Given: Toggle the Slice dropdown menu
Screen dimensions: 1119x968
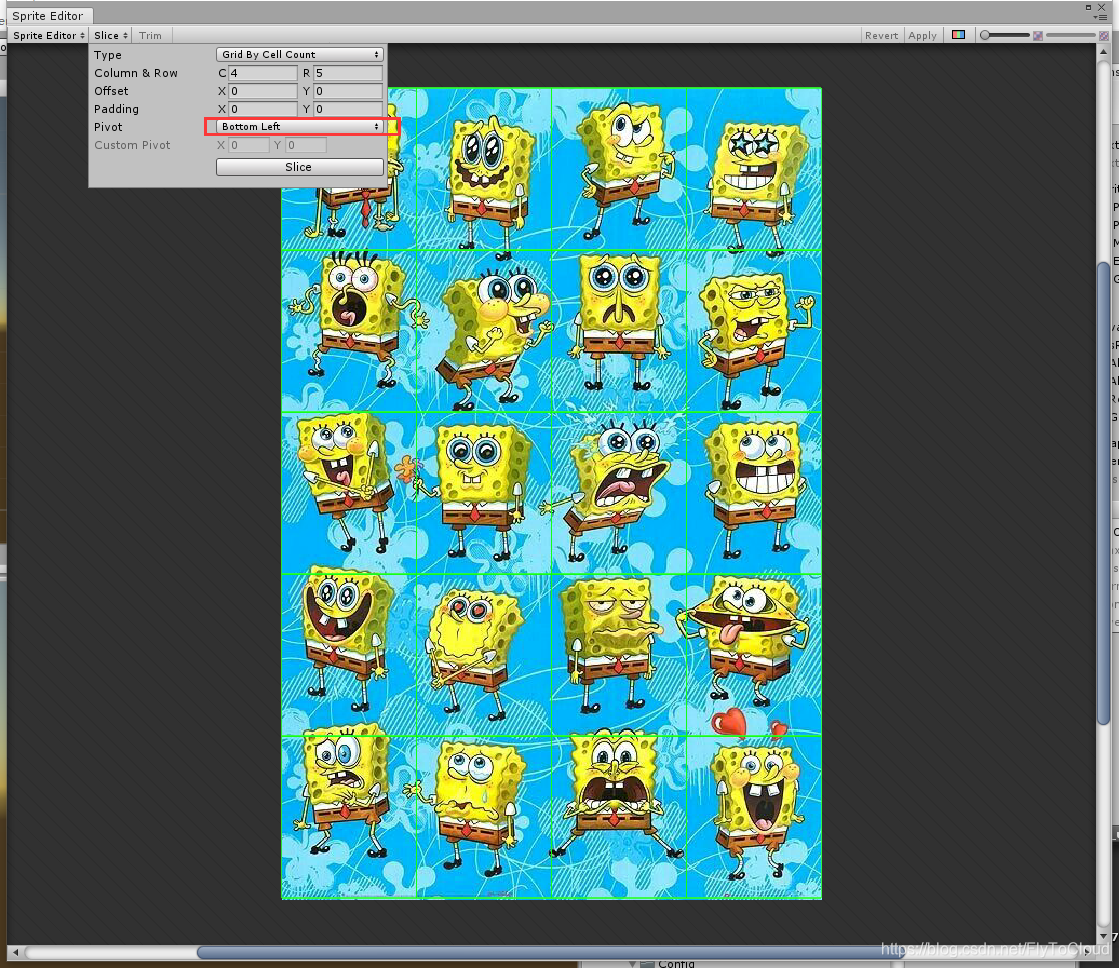Looking at the screenshot, I should 111,35.
